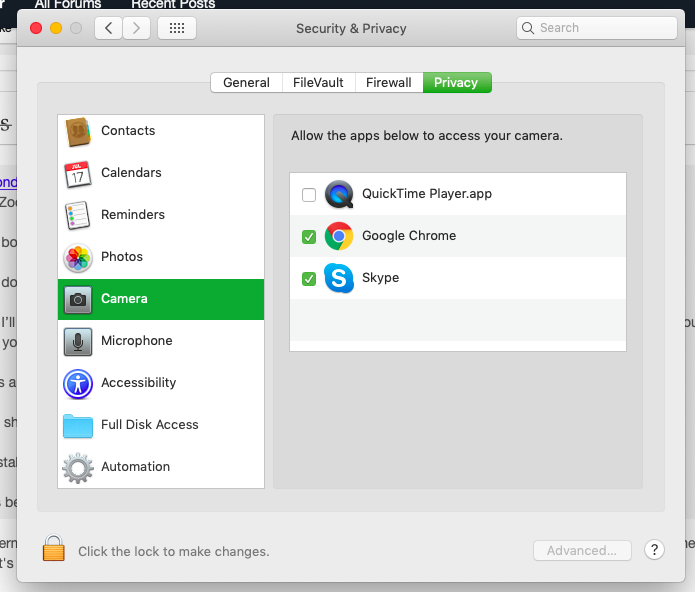Go back using the left arrow button

(109, 28)
